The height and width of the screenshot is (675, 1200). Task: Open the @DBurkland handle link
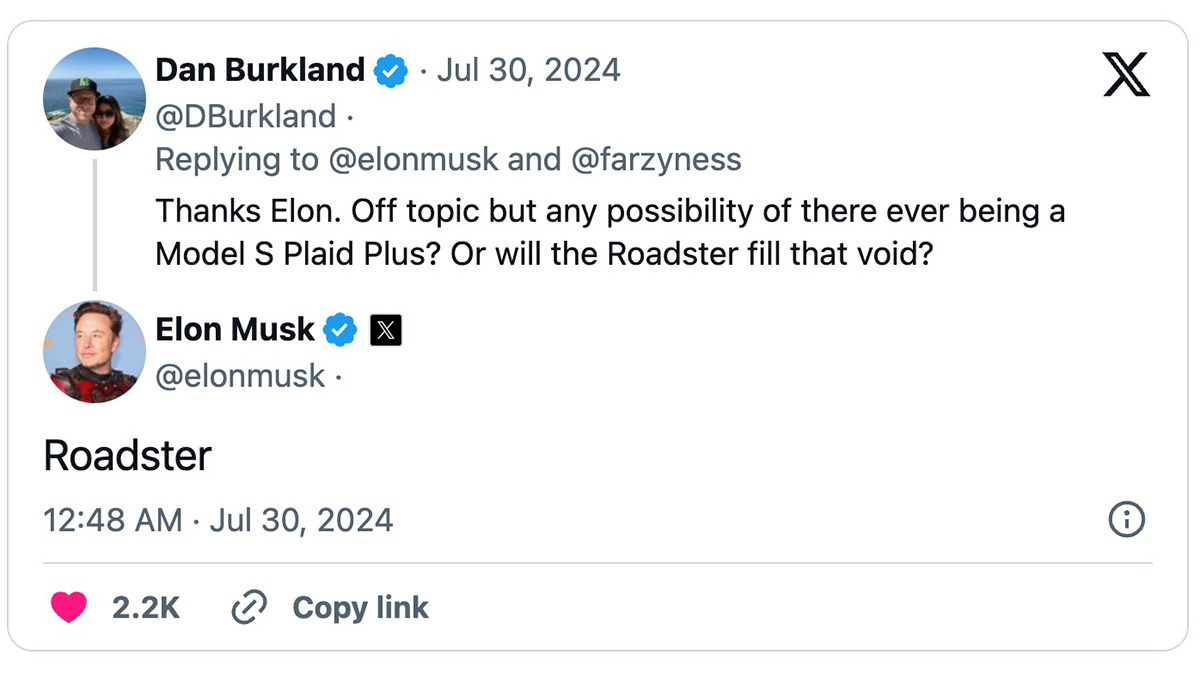(x=246, y=116)
